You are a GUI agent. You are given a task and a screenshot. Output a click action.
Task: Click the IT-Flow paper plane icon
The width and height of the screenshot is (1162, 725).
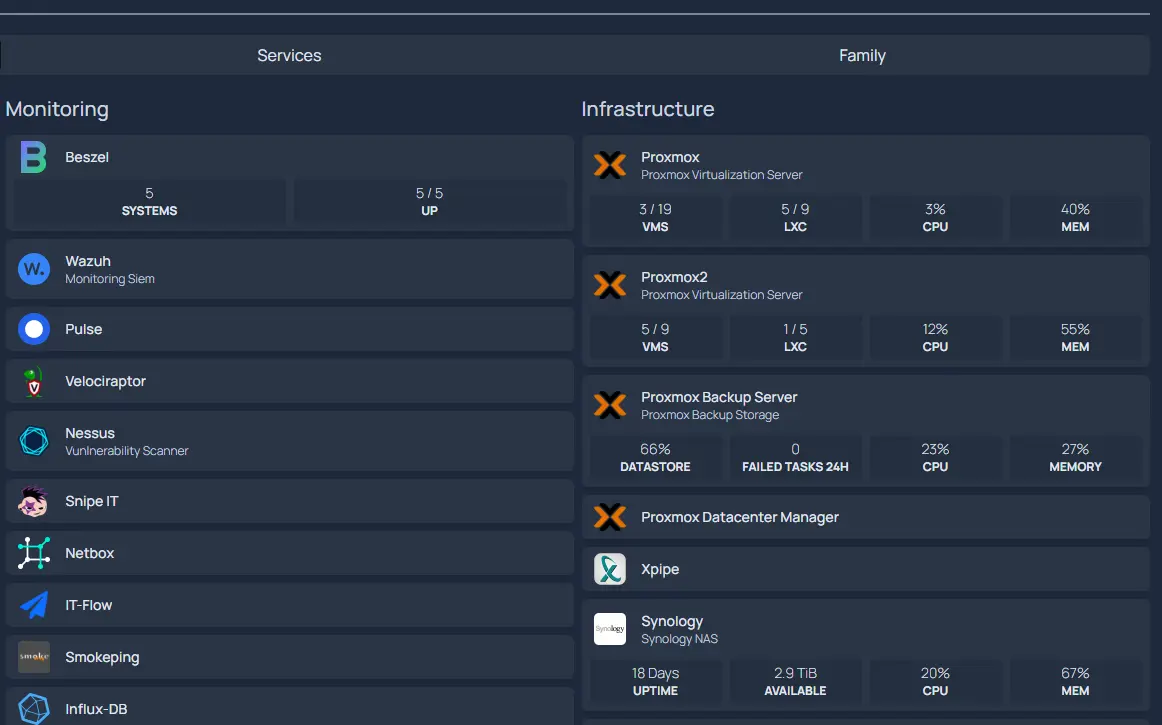click(x=33, y=605)
